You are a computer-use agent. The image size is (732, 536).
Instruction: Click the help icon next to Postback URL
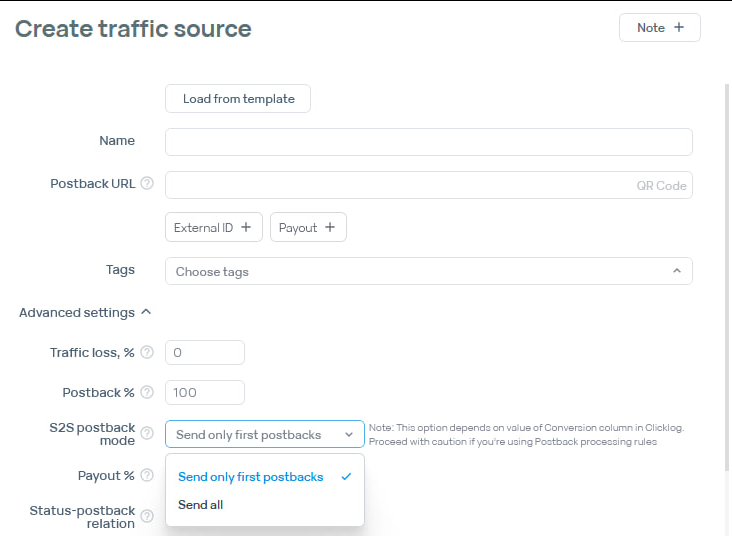(x=147, y=184)
